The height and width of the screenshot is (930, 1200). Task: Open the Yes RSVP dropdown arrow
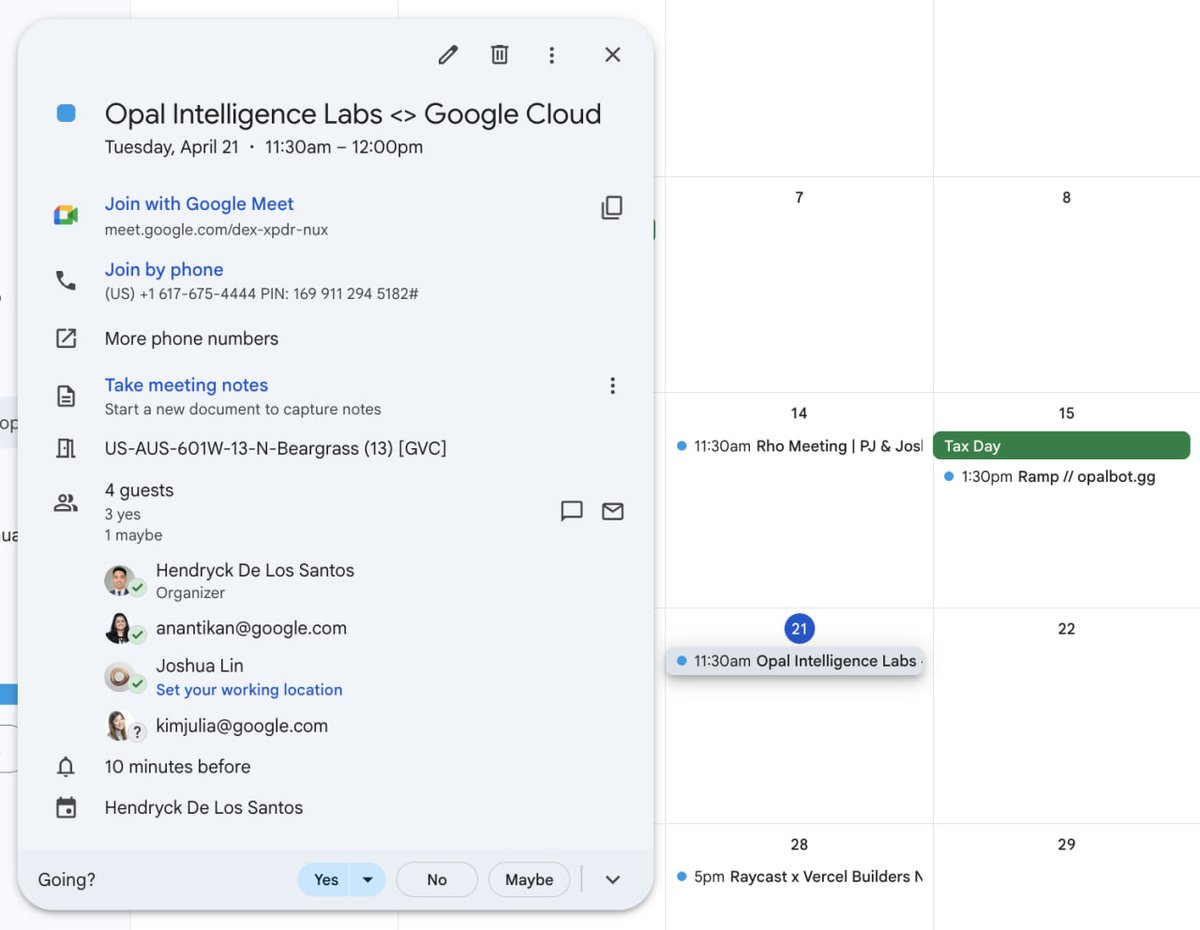367,880
